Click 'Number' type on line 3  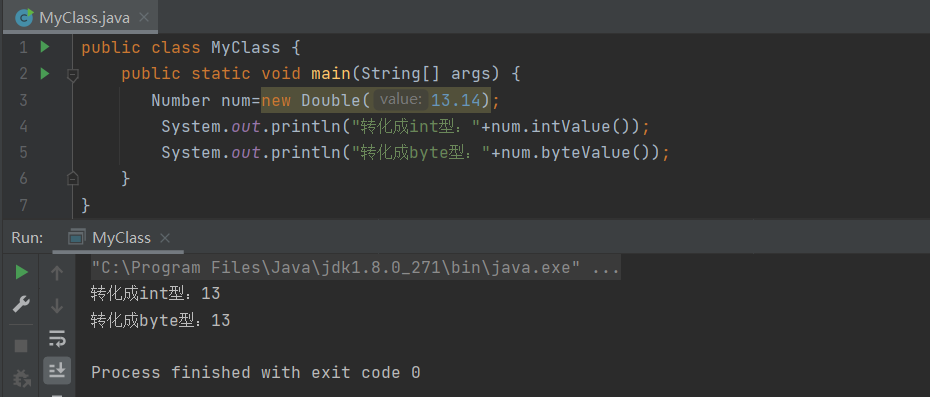pyautogui.click(x=181, y=100)
